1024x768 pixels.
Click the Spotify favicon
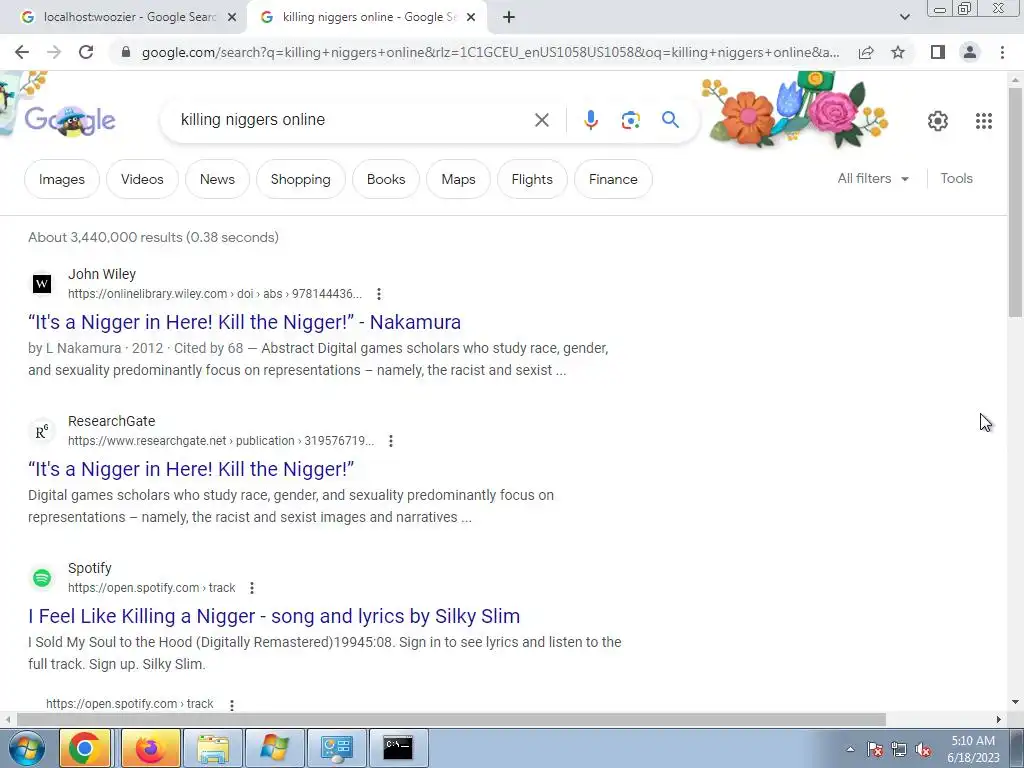(42, 578)
